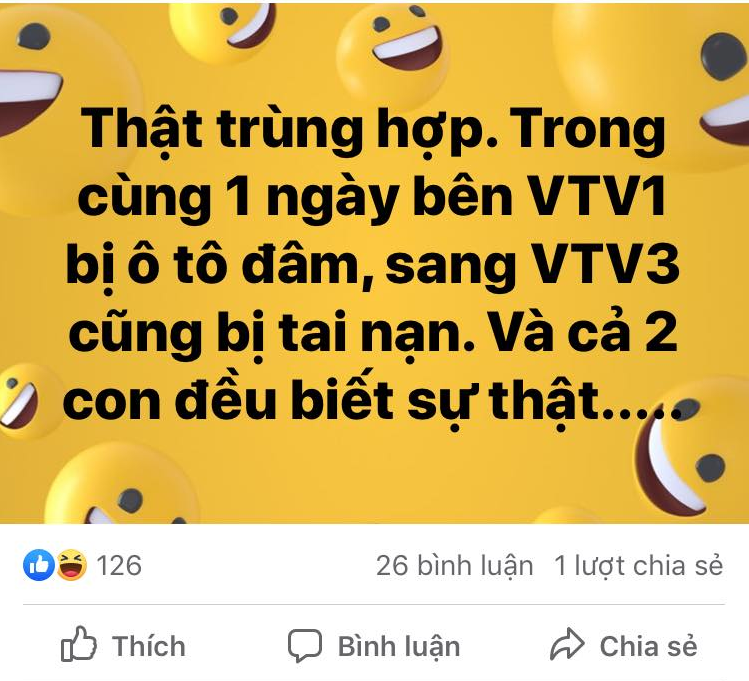Click the Haha laughing reaction icon

click(x=72, y=565)
